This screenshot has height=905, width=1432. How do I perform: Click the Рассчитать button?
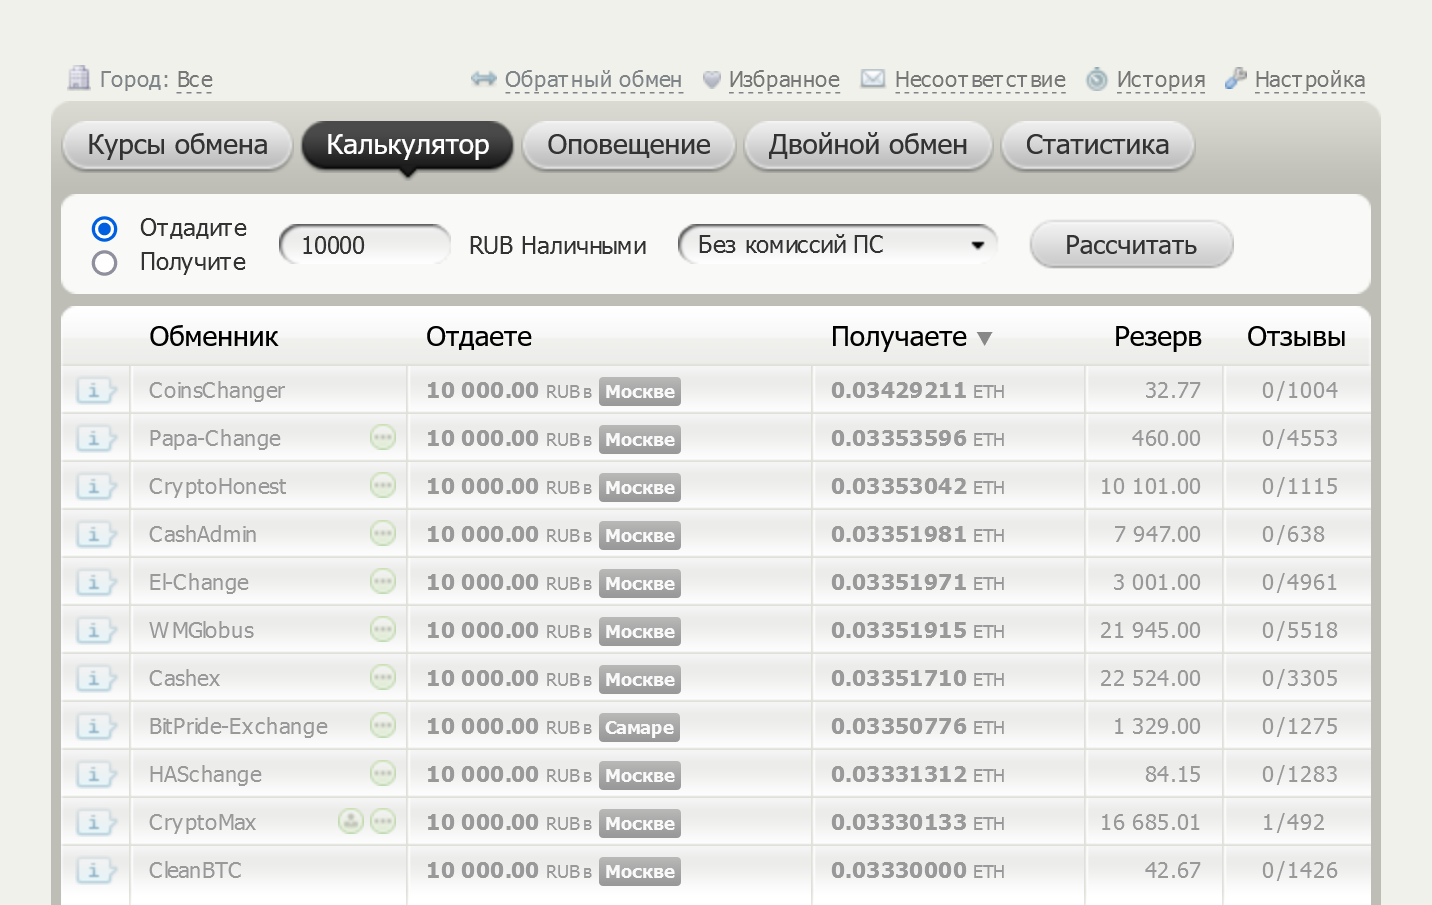1131,245
